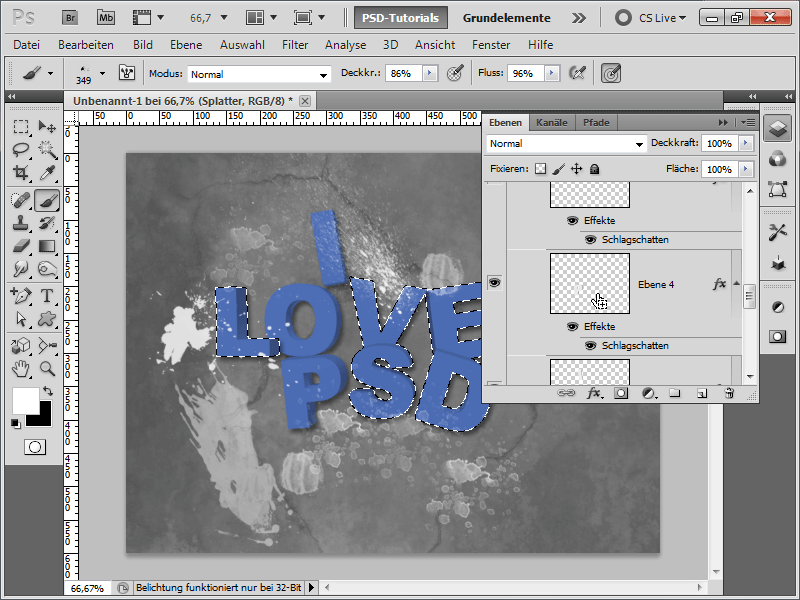The height and width of the screenshot is (600, 800).
Task: Open Fluss flow slider arrow
Action: point(552,73)
